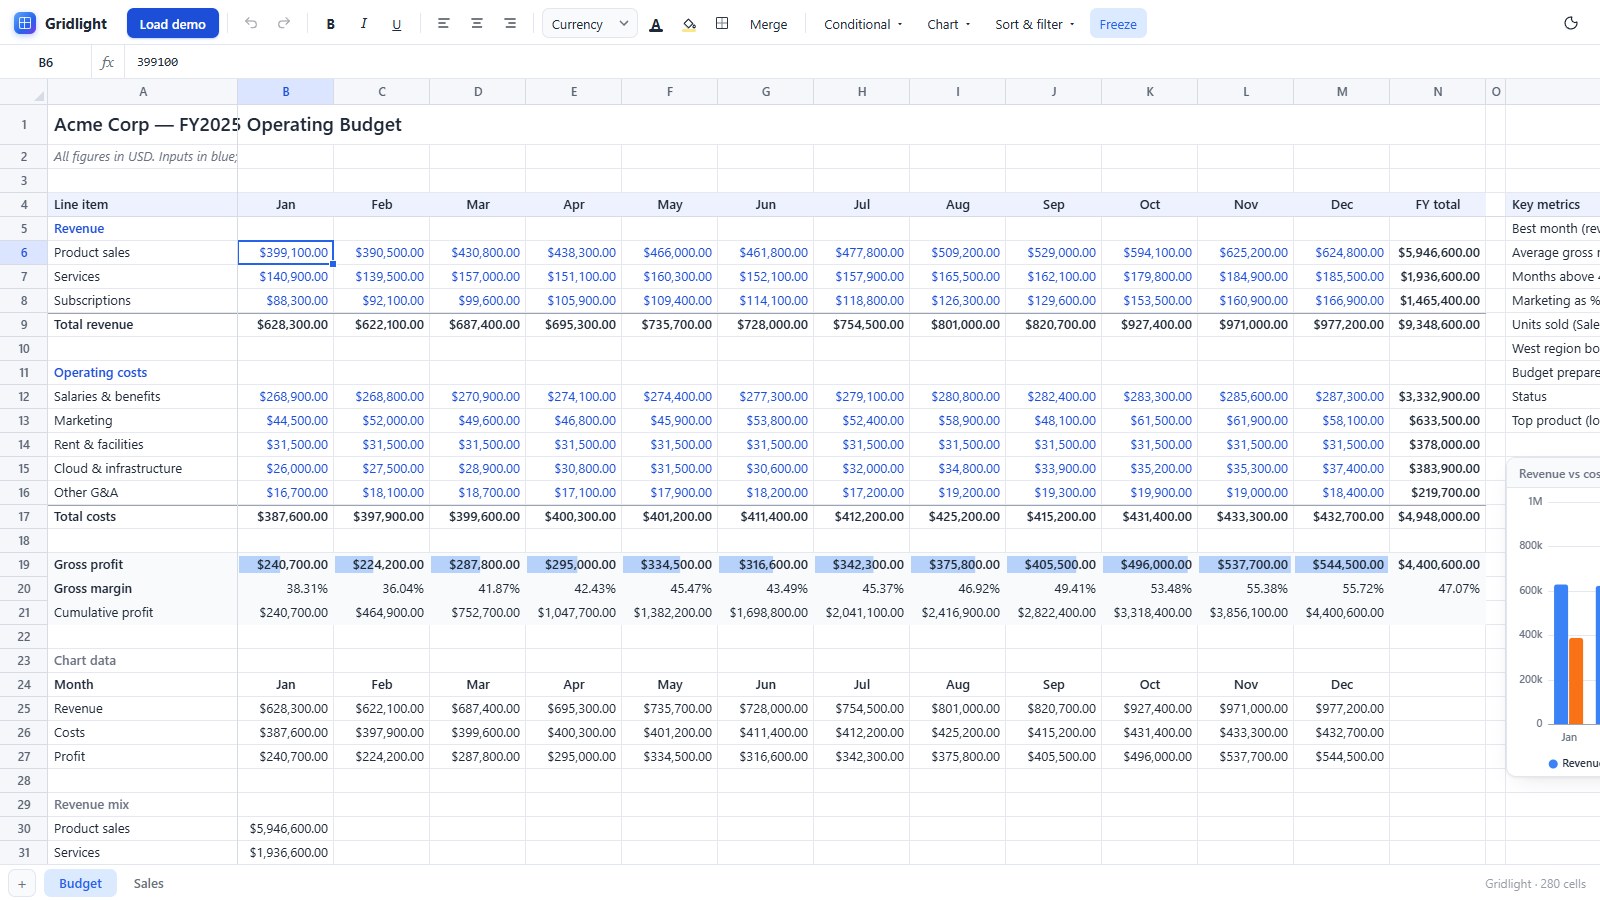
Task: Align text right in toolbar
Action: pos(510,23)
